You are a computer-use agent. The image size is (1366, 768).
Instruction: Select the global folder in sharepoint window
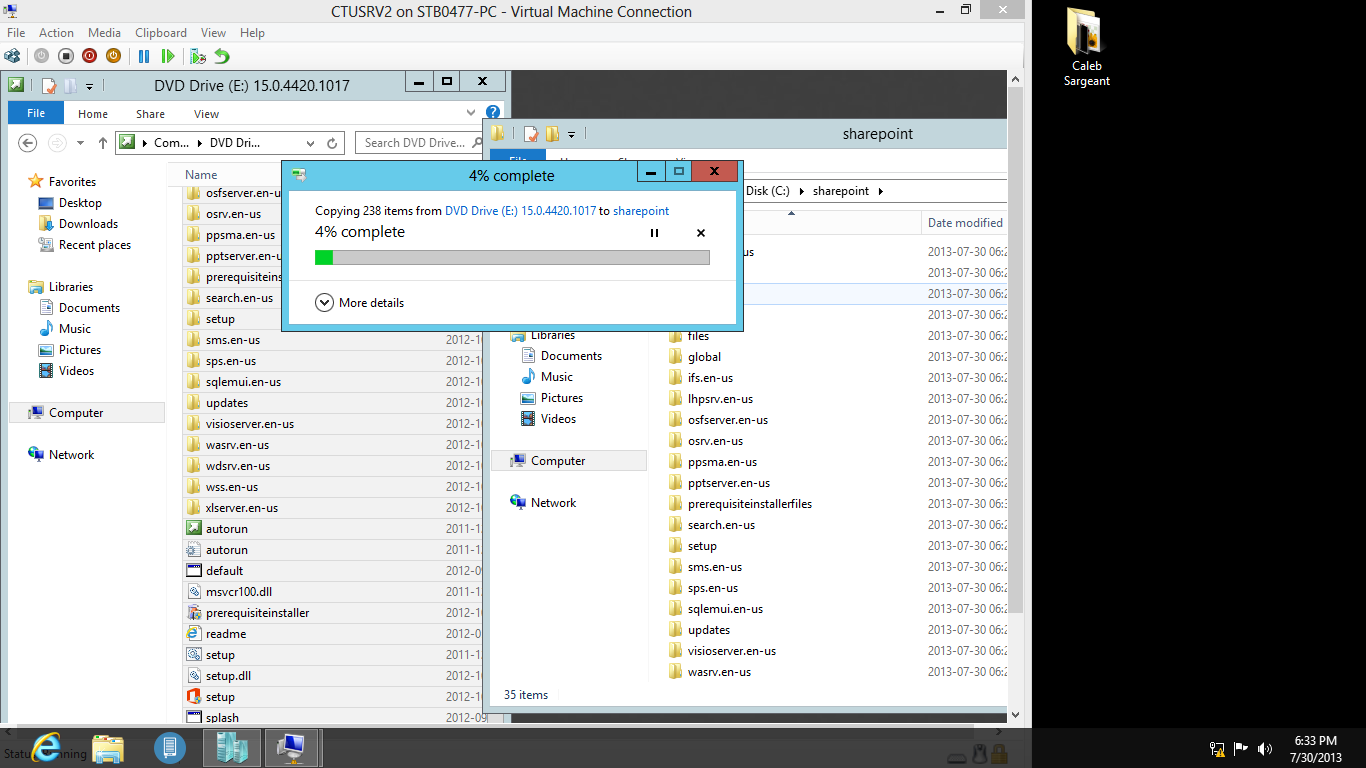pos(704,357)
